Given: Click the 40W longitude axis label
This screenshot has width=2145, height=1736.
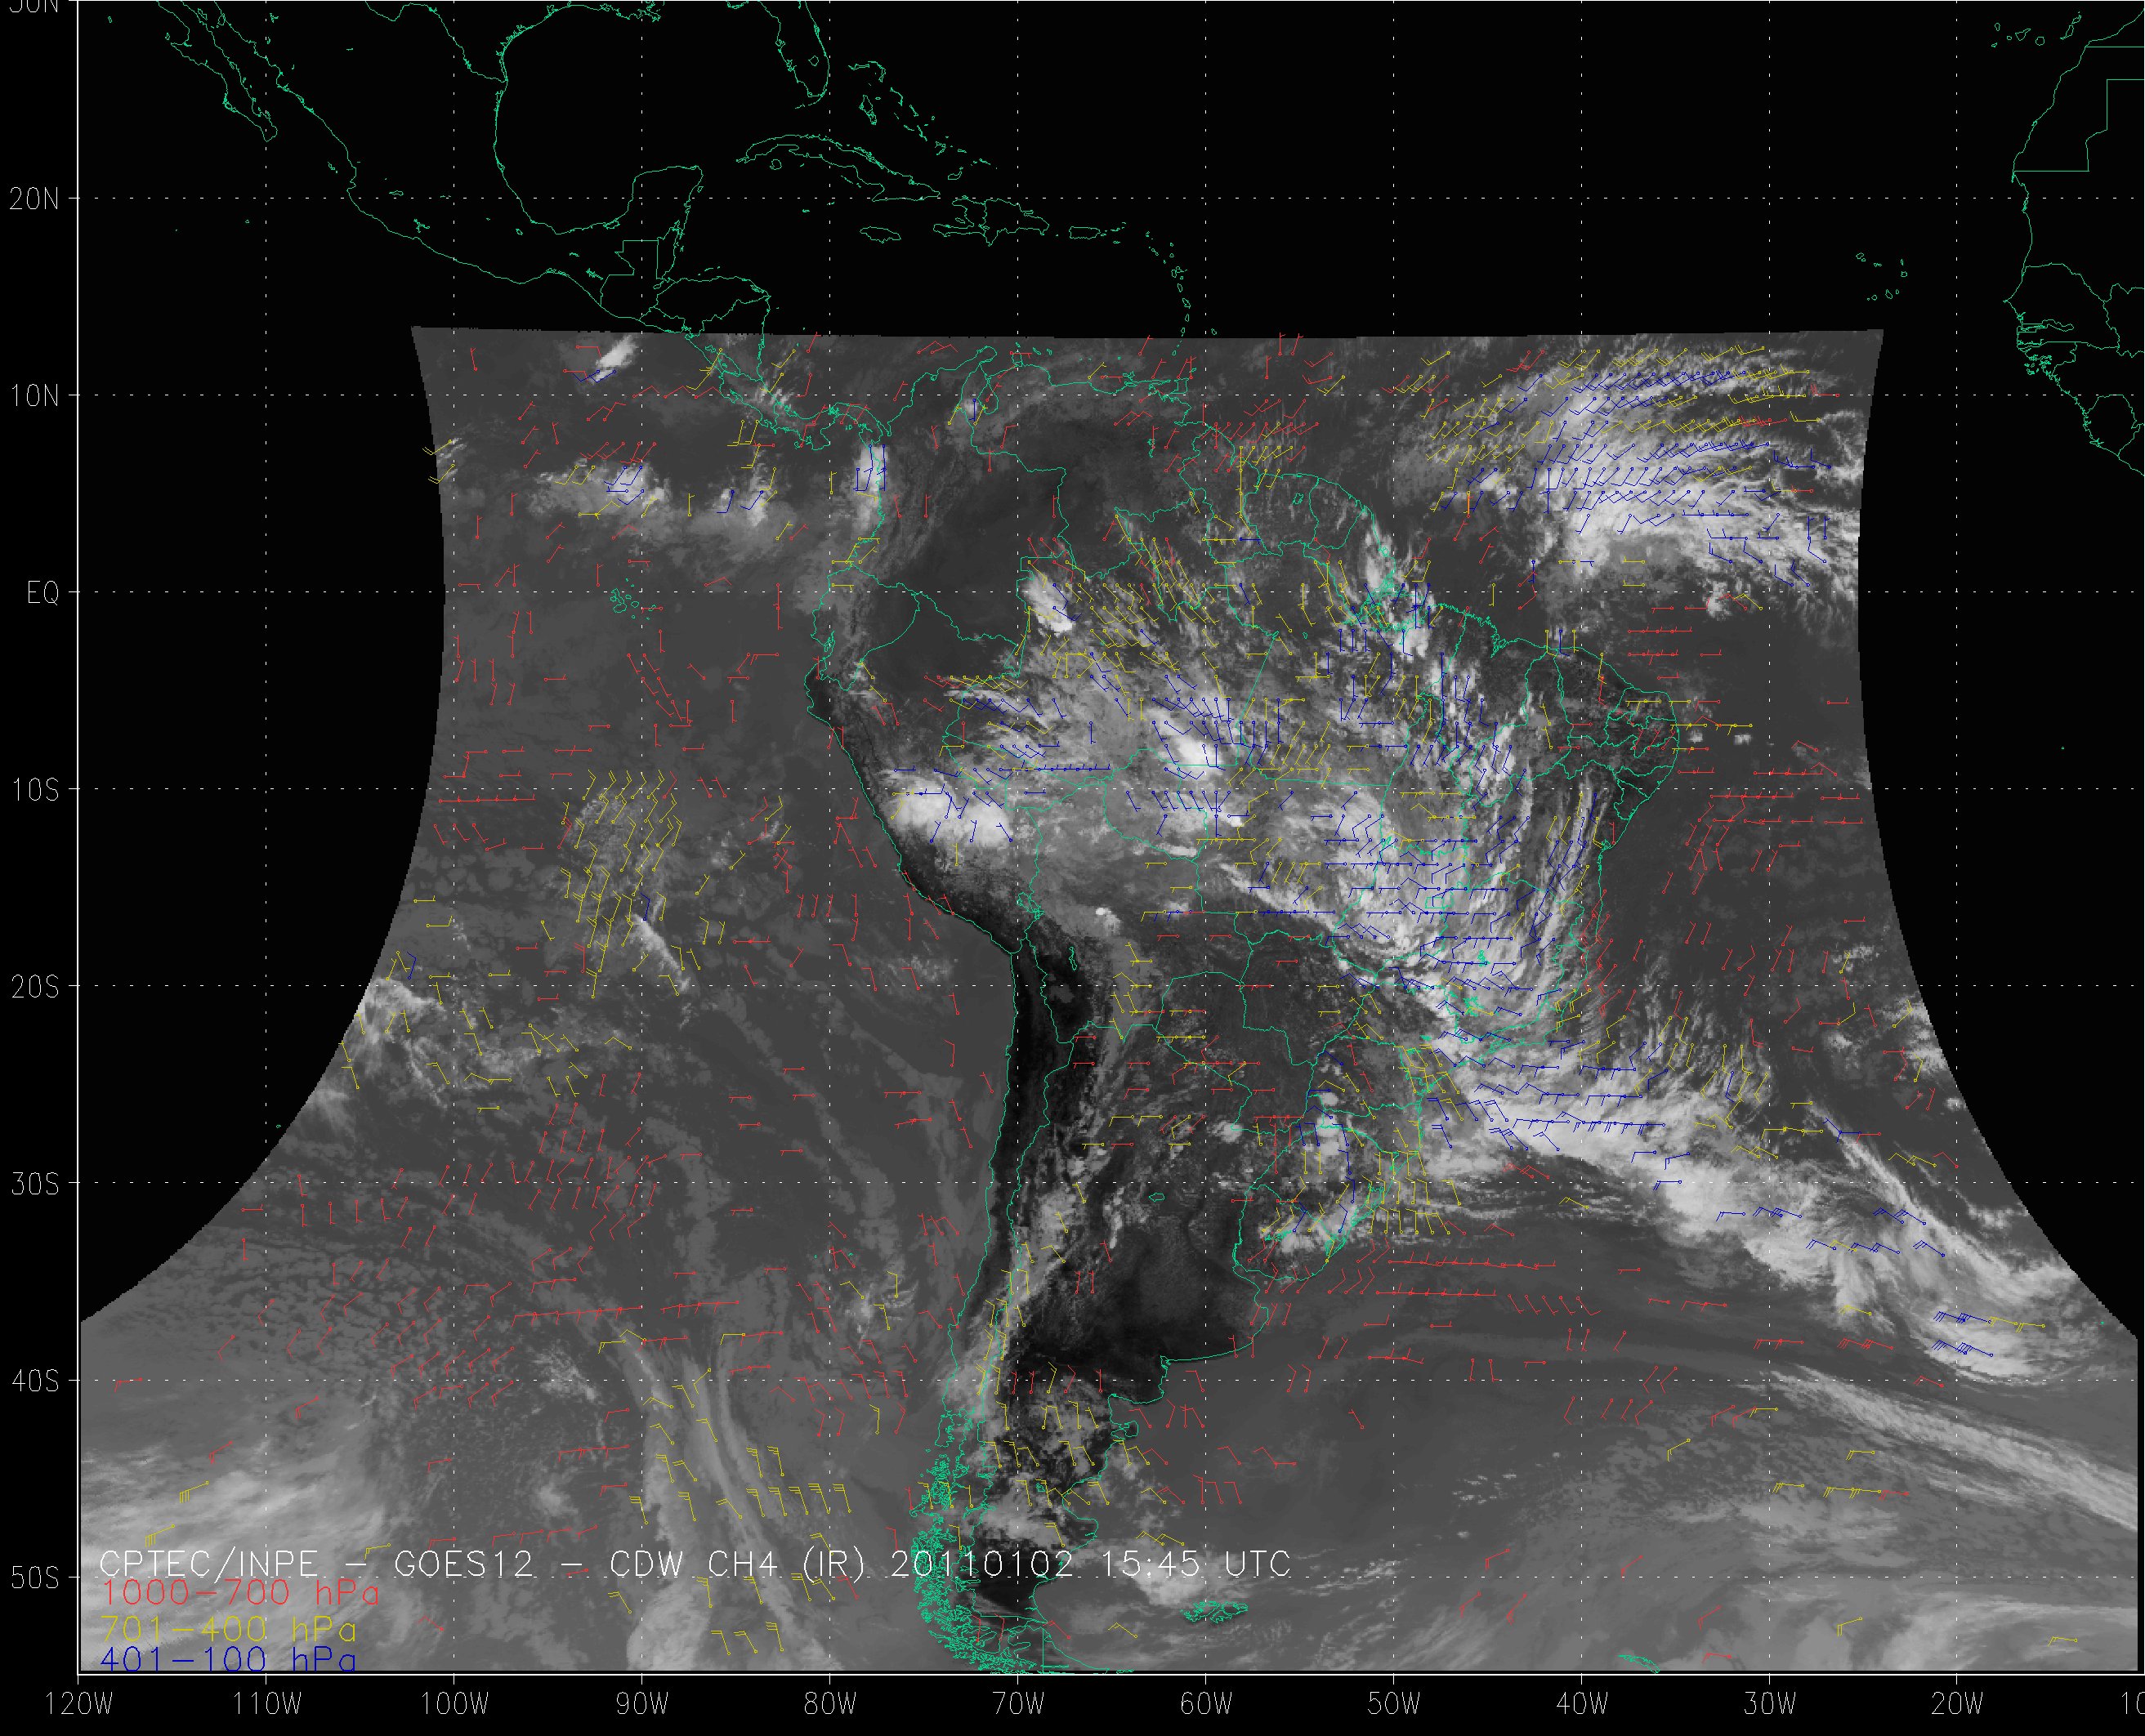Looking at the screenshot, I should tap(1582, 1704).
